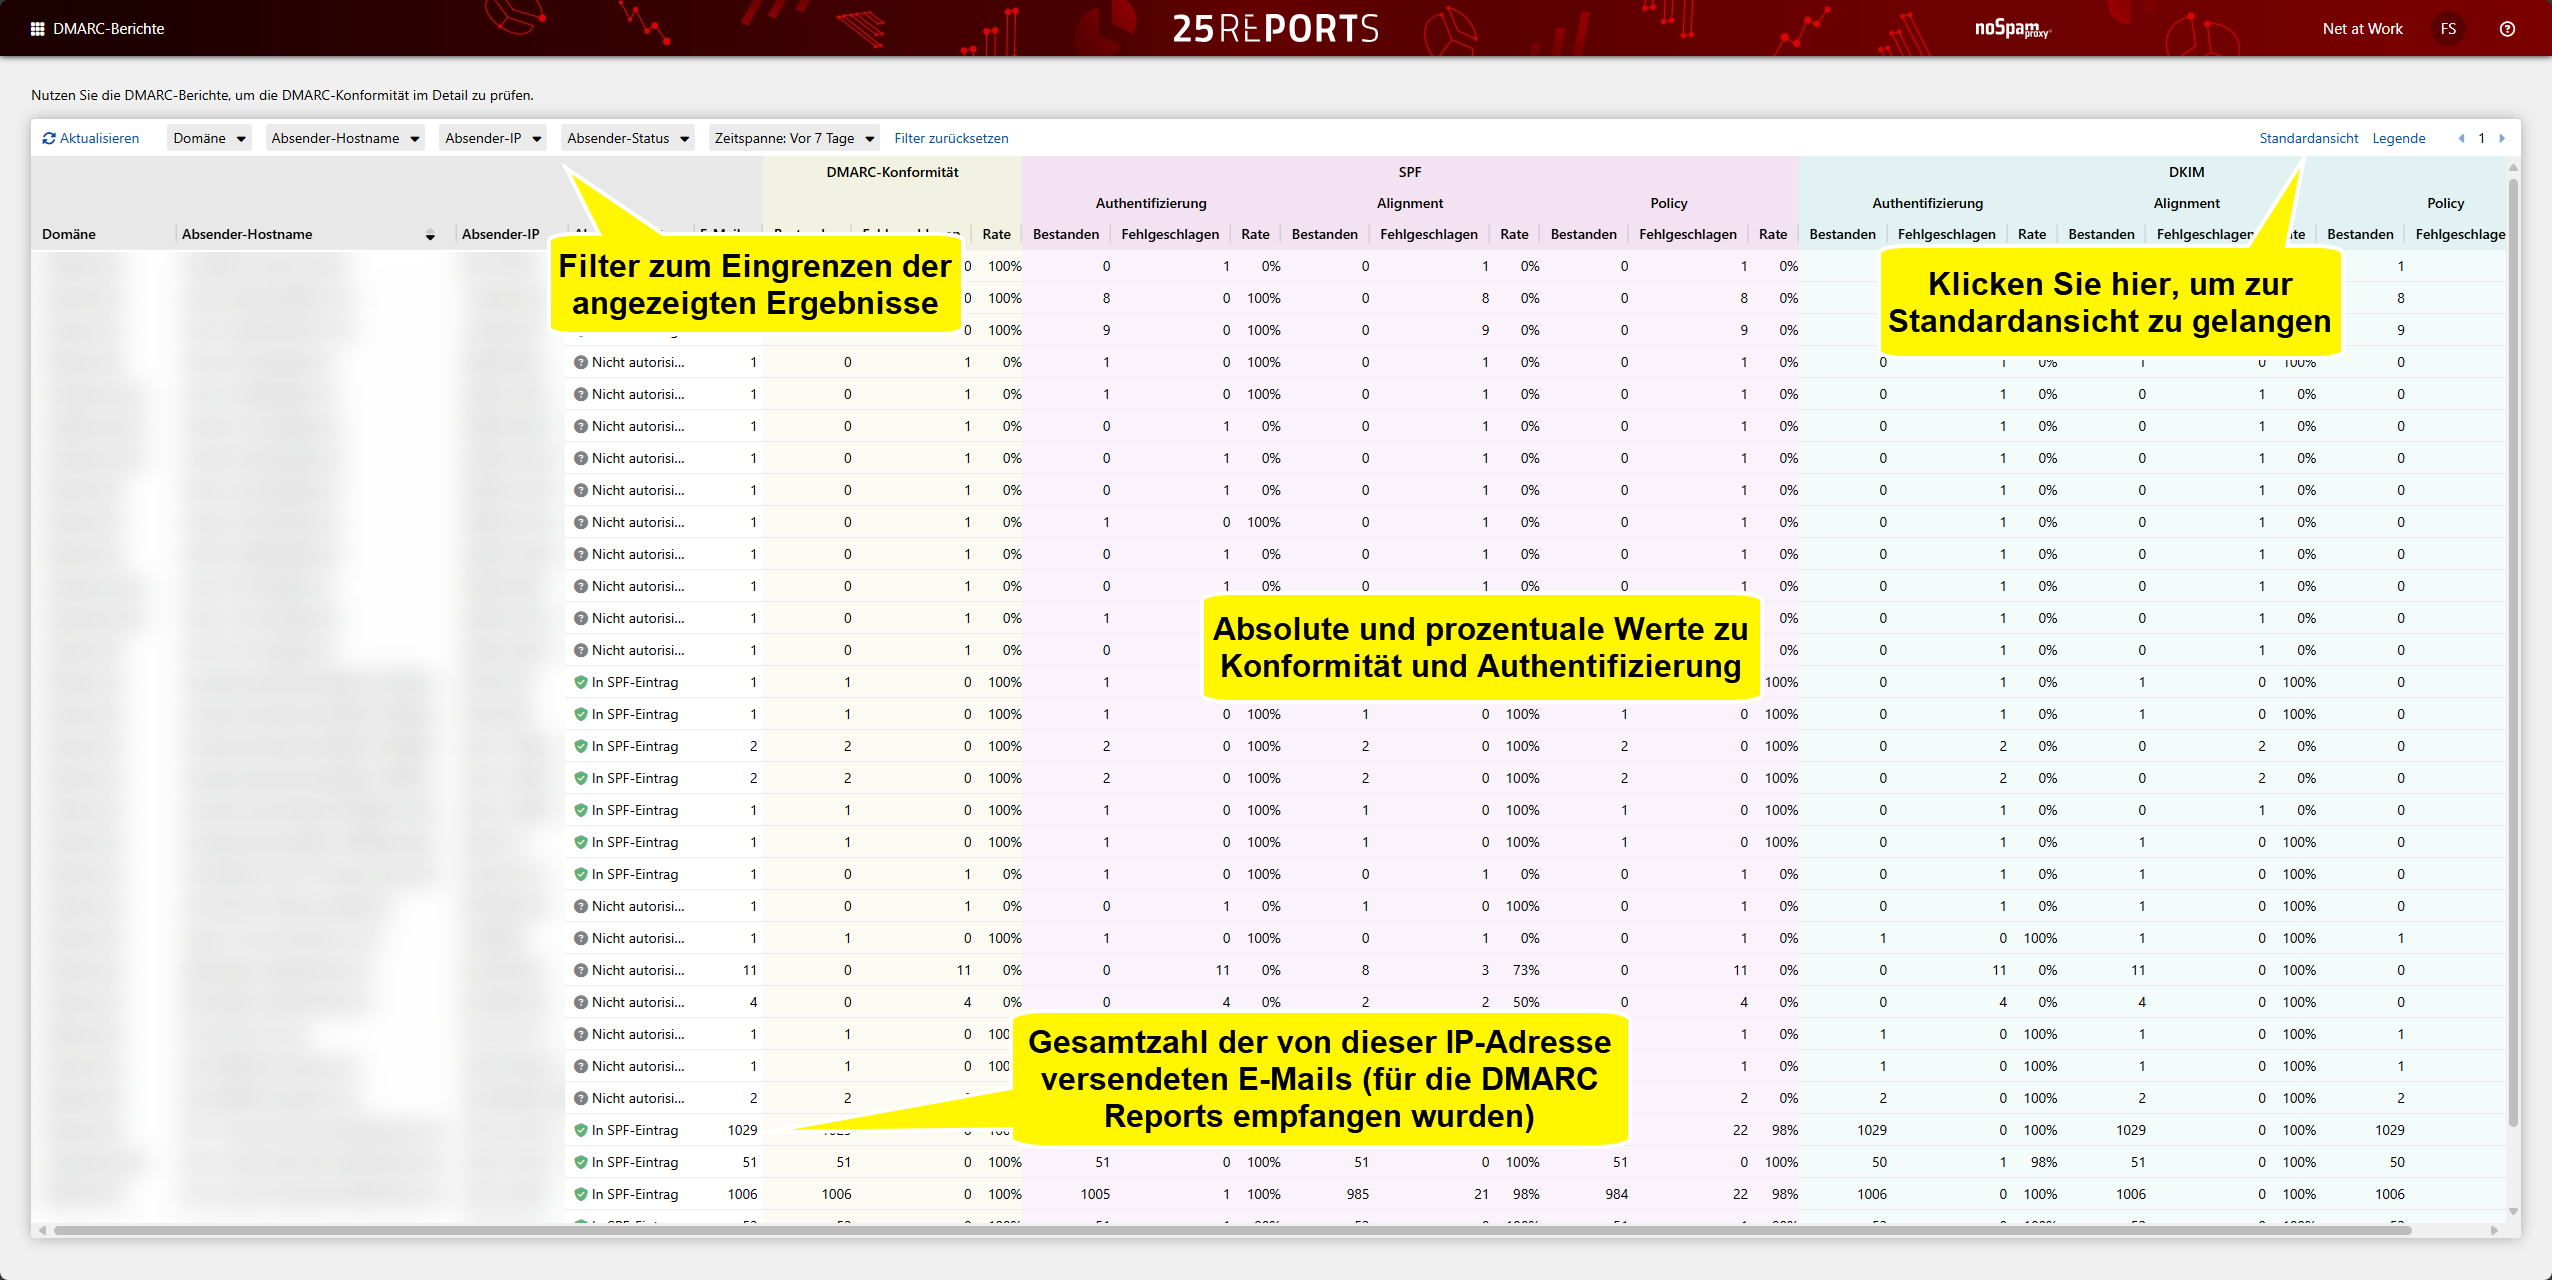The width and height of the screenshot is (2552, 1280).
Task: Open the help question mark icon
Action: pos(2506,29)
